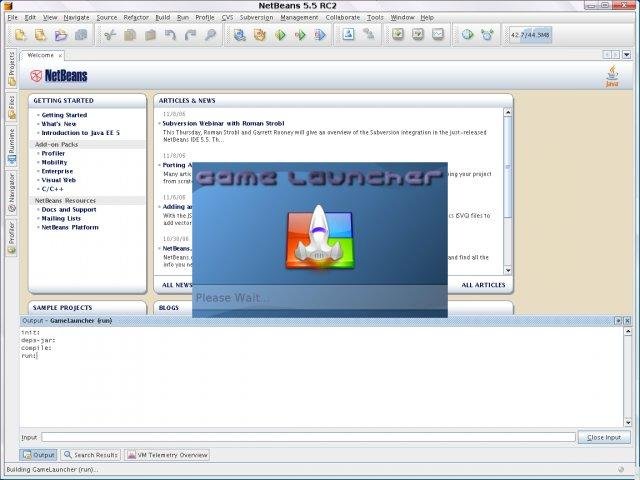The image size is (640, 480).
Task: Open the Refactor menu
Action: [136, 18]
